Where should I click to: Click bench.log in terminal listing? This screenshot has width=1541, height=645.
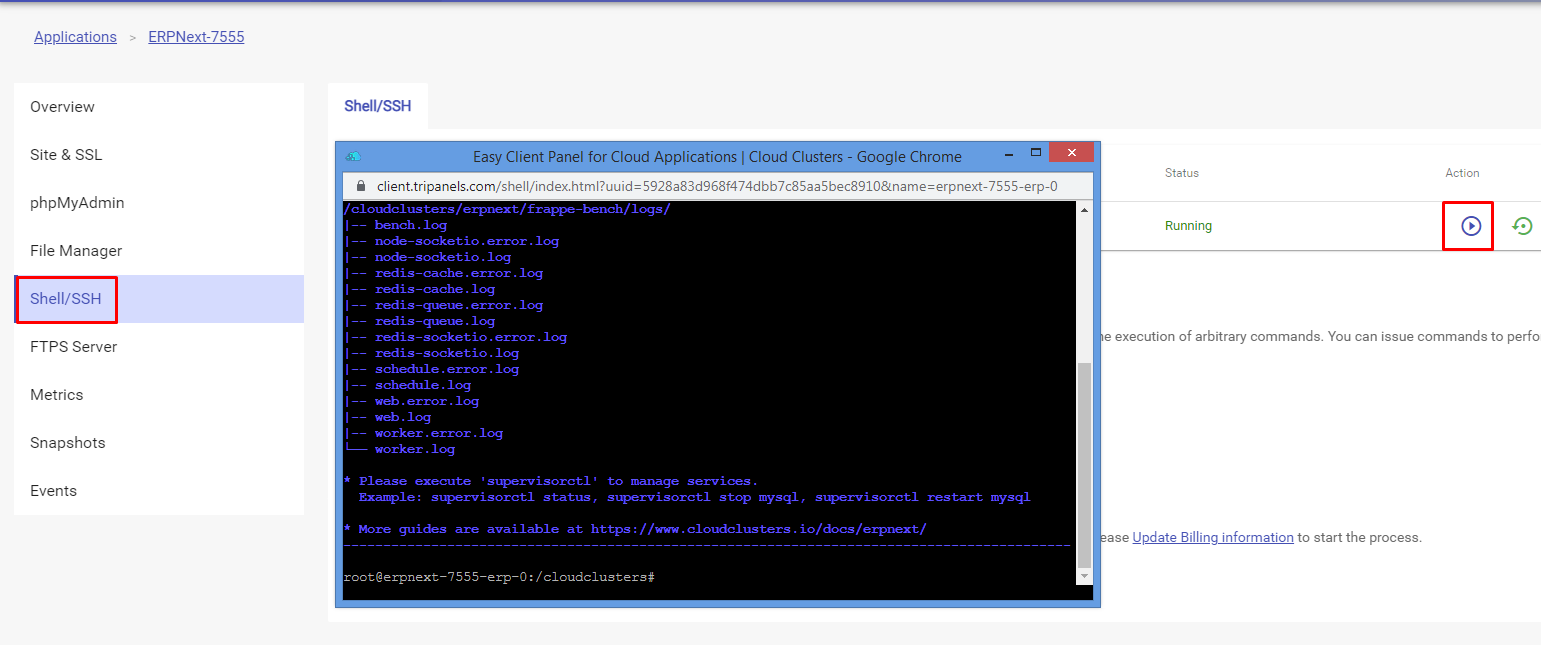coord(411,225)
